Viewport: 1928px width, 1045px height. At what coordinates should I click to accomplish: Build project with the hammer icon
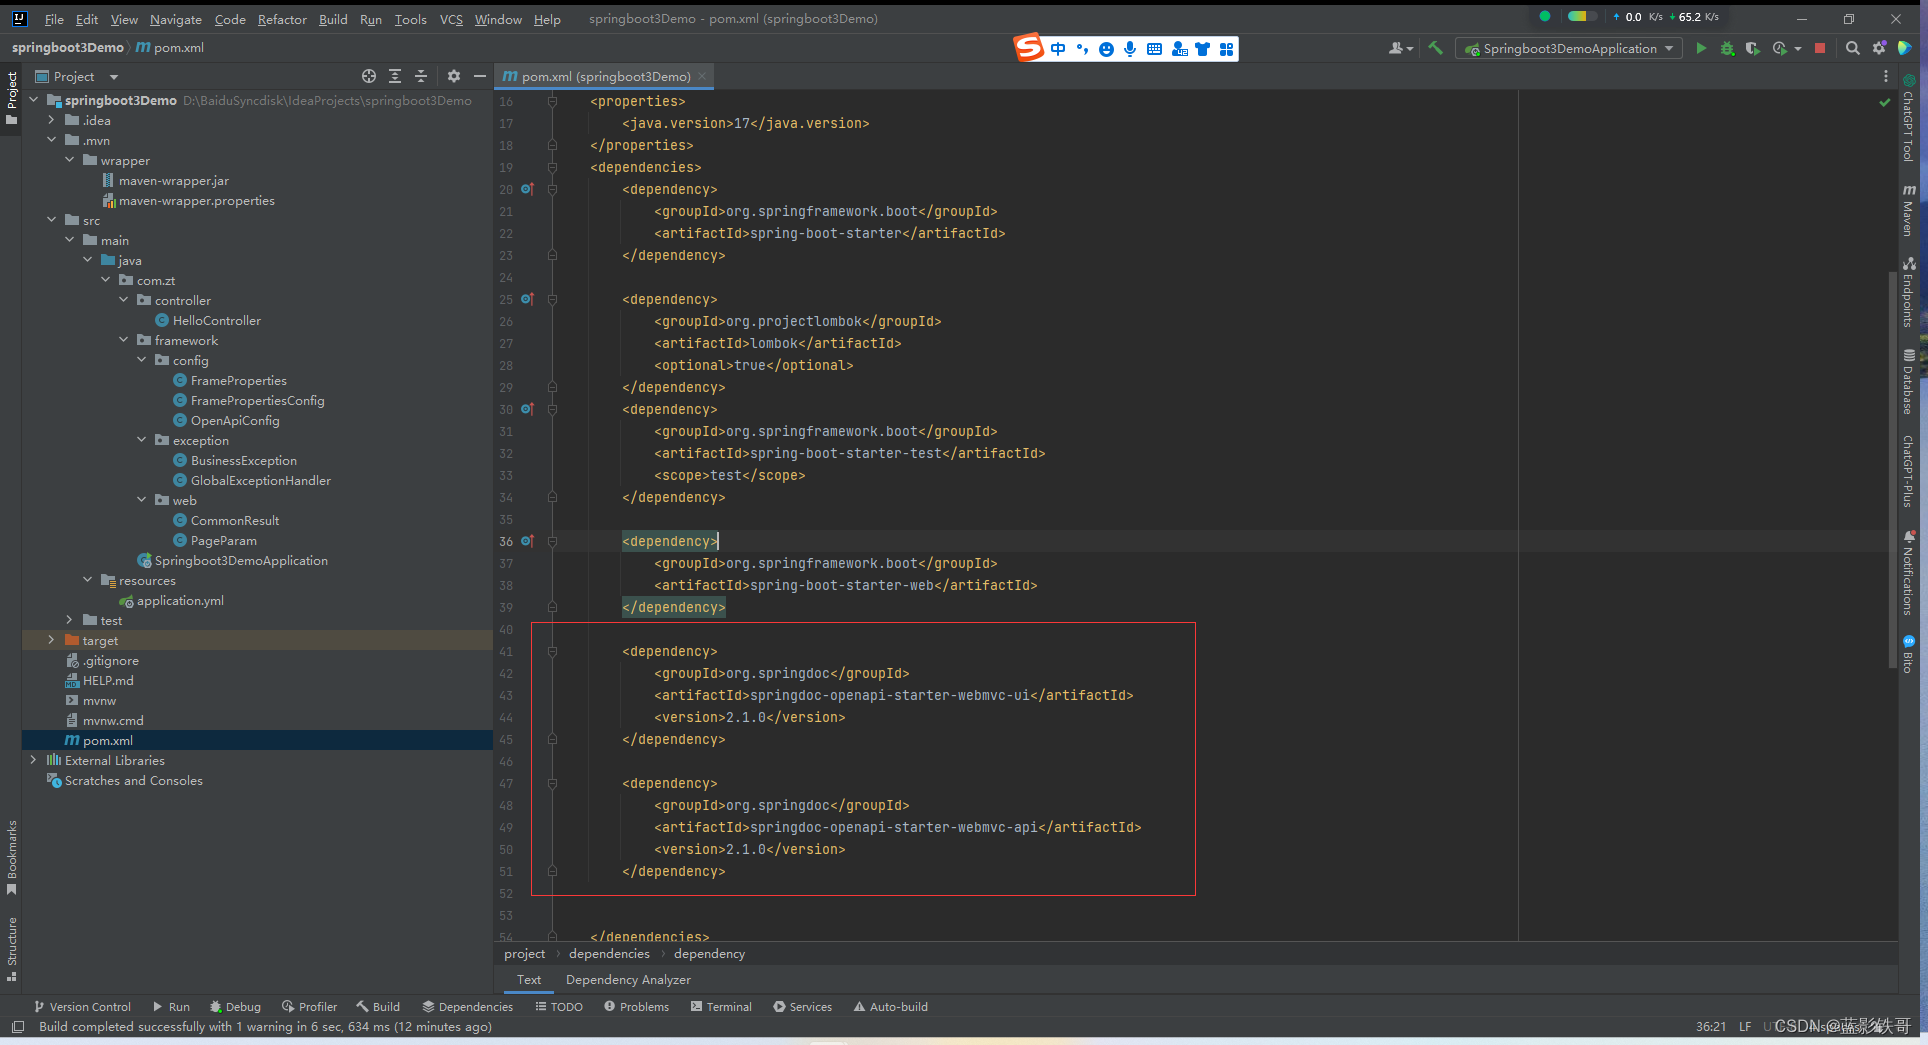coord(1435,48)
